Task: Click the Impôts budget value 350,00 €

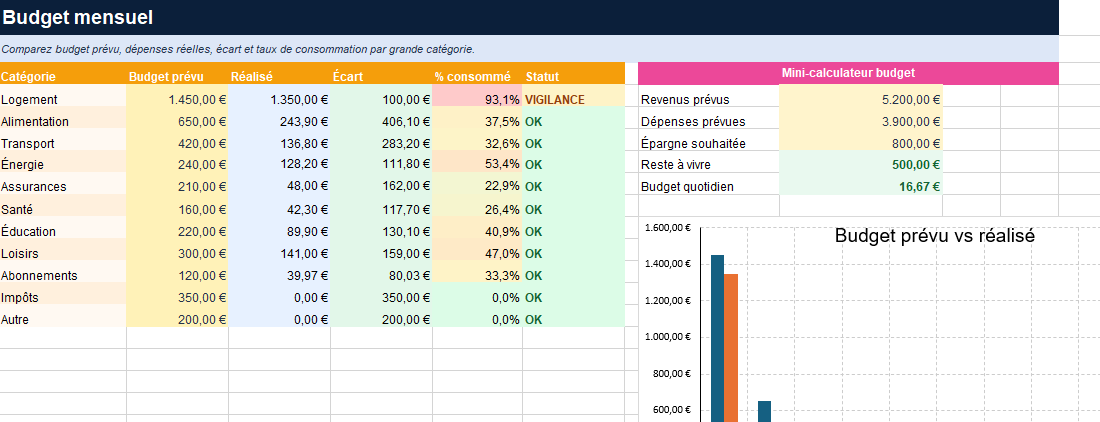Action: (177, 297)
